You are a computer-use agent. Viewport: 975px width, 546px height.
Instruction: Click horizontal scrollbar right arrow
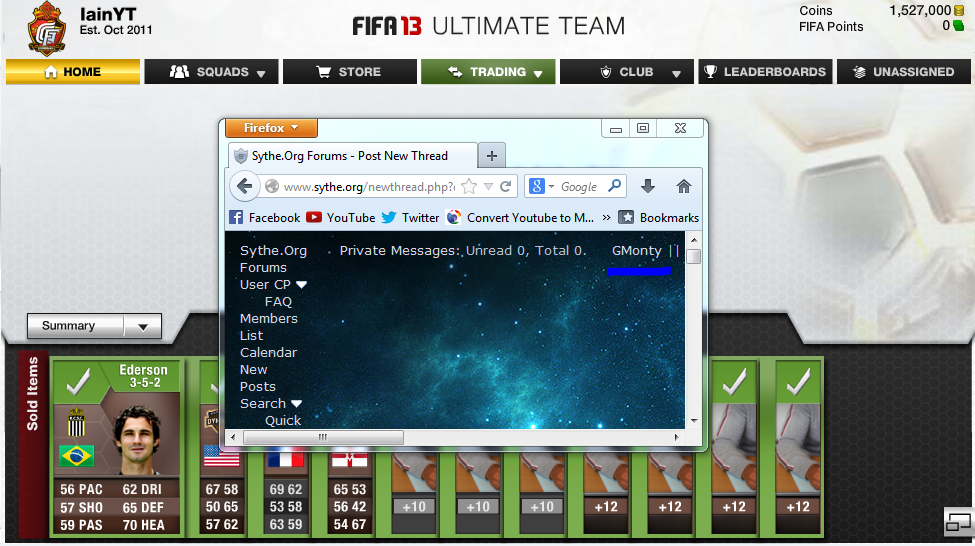(x=677, y=437)
